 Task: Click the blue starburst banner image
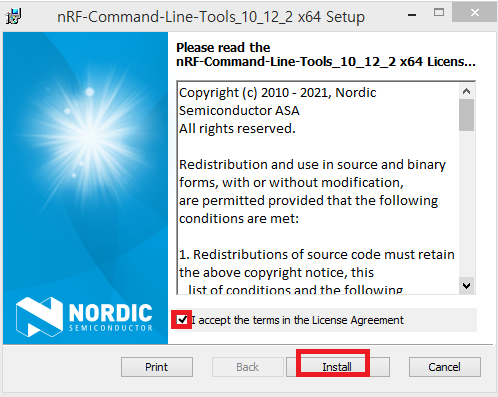85,160
